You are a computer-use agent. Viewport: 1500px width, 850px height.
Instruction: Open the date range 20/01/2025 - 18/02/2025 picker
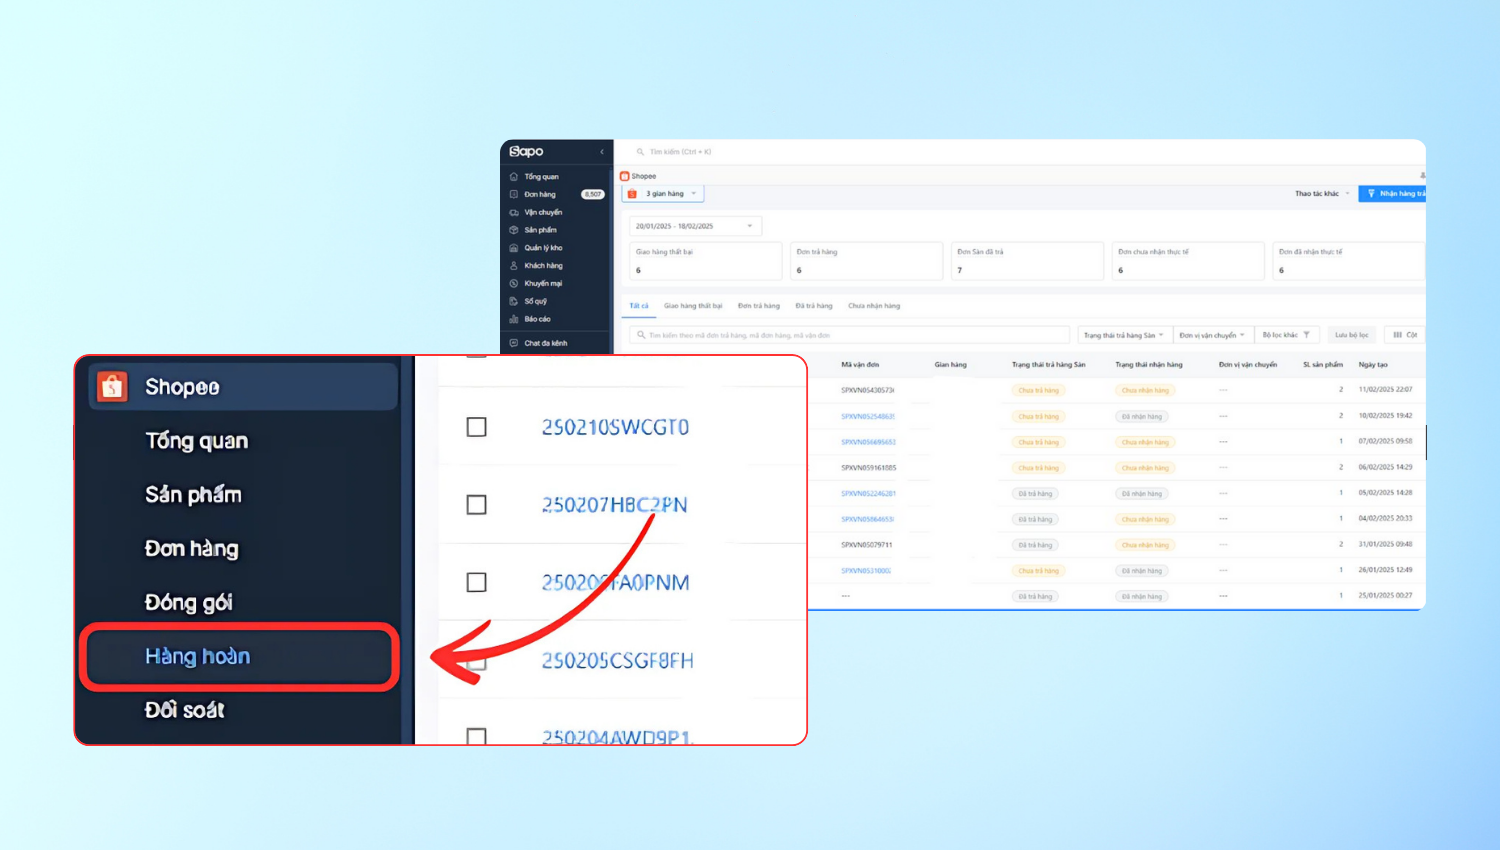(695, 226)
